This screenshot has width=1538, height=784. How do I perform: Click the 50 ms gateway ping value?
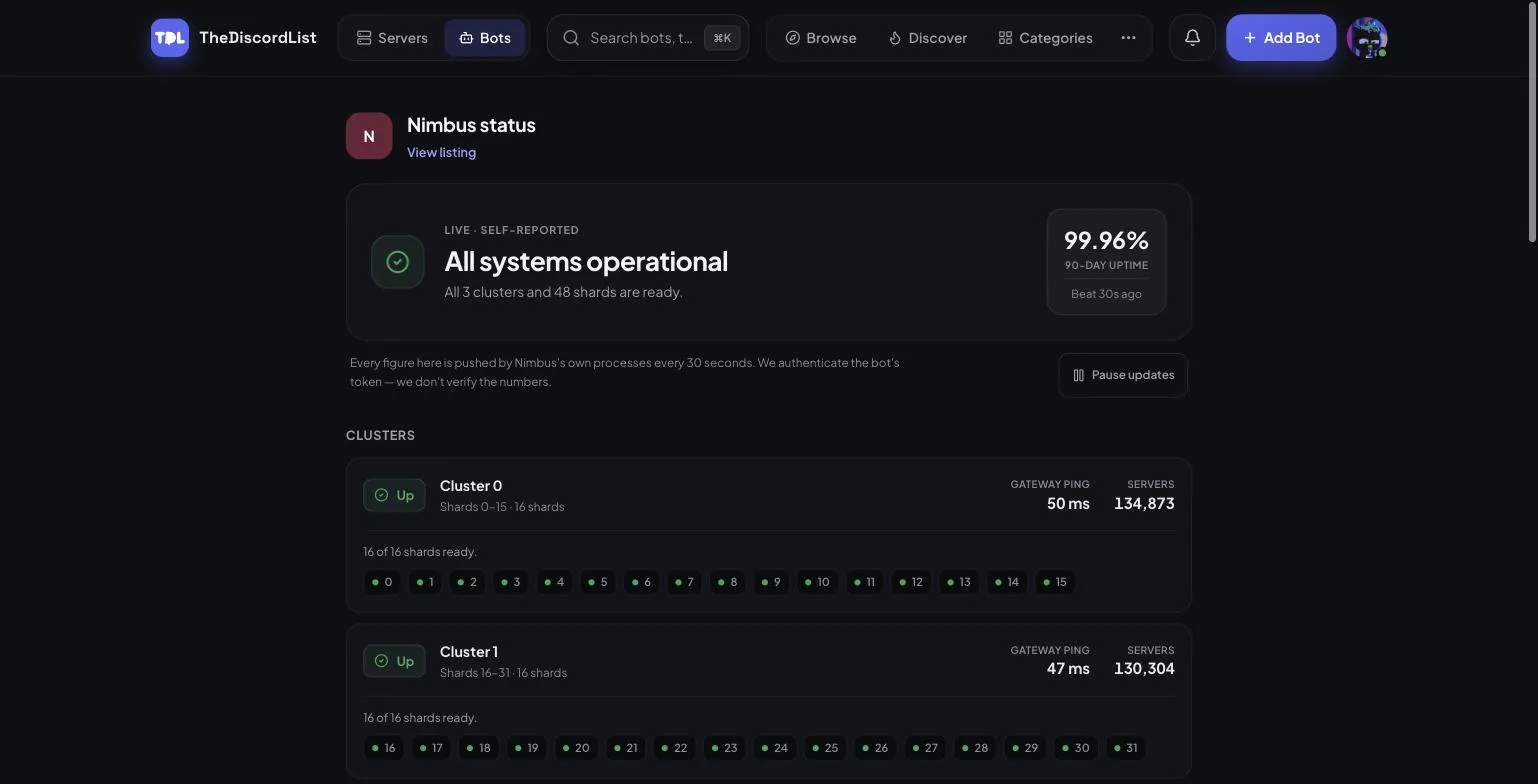click(x=1068, y=503)
